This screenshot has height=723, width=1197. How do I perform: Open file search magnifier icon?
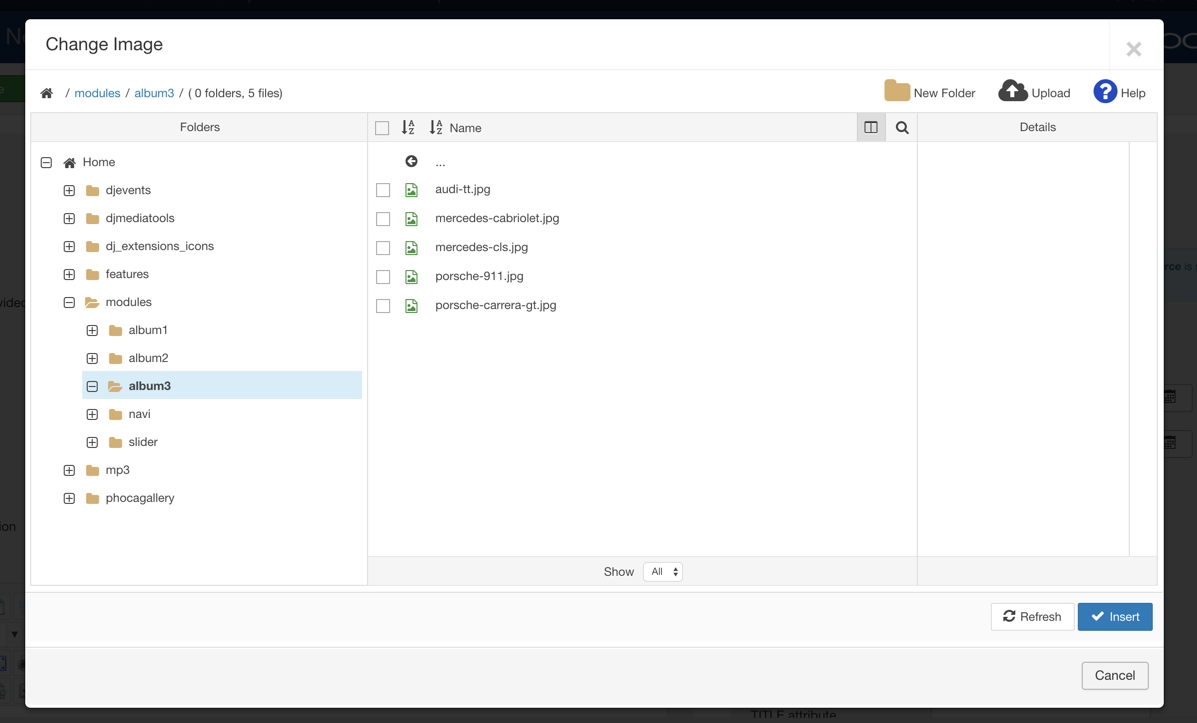(902, 127)
